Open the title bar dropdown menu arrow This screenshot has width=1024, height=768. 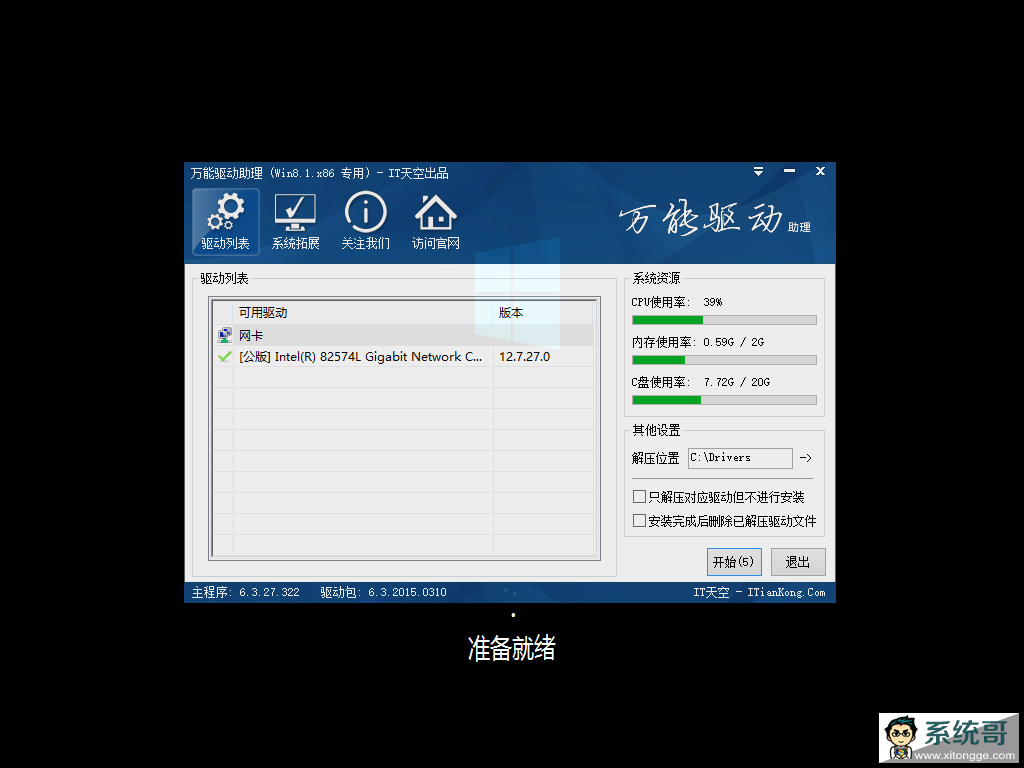pos(758,172)
